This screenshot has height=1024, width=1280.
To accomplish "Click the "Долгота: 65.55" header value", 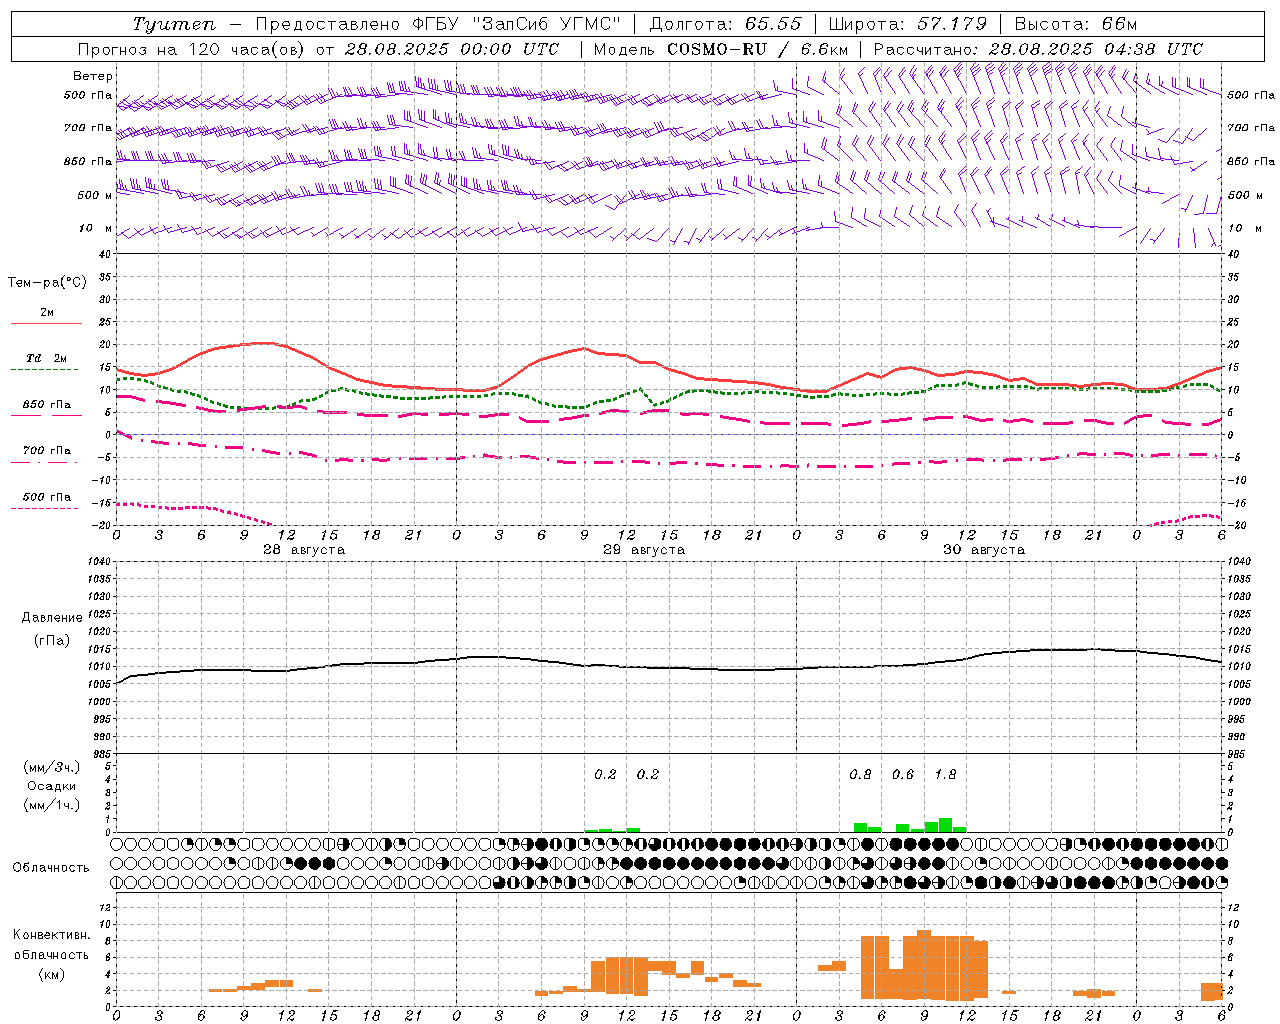I will pos(725,24).
